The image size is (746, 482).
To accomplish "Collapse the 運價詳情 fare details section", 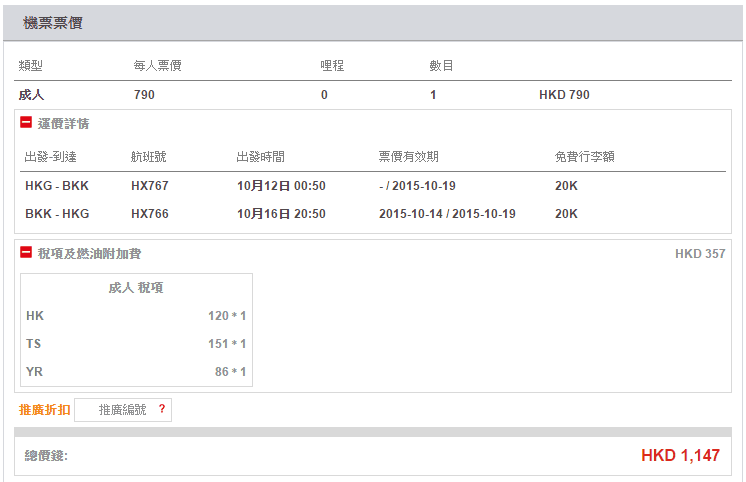I will point(26,123).
